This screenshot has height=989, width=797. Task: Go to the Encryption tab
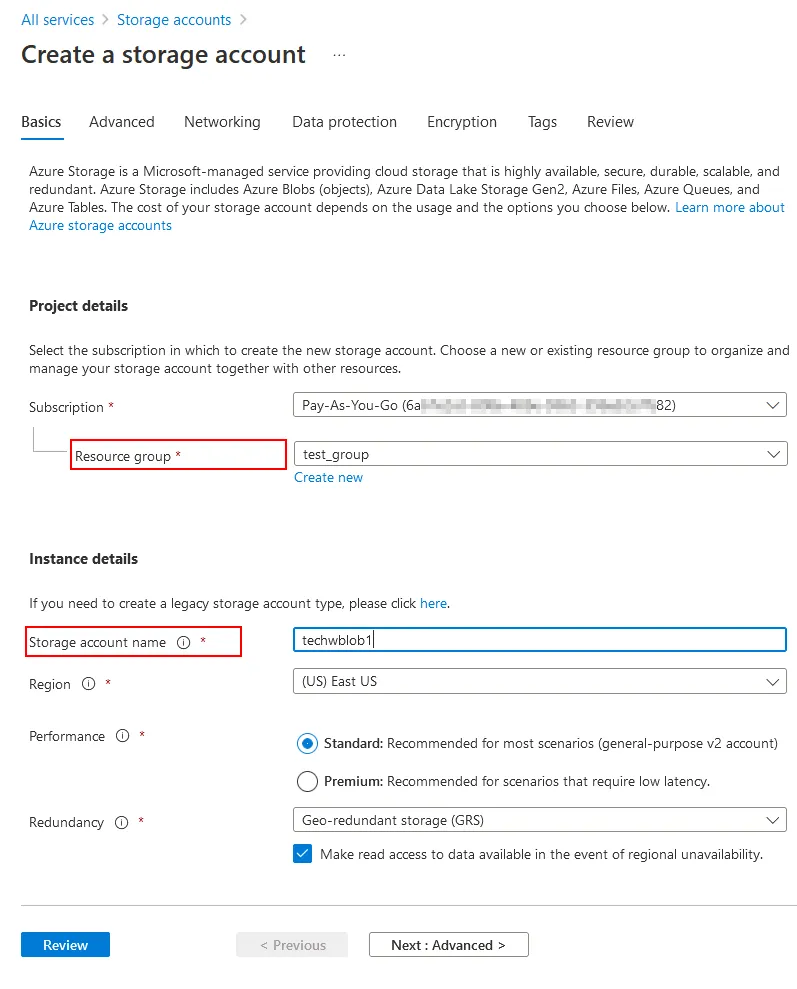click(x=461, y=122)
